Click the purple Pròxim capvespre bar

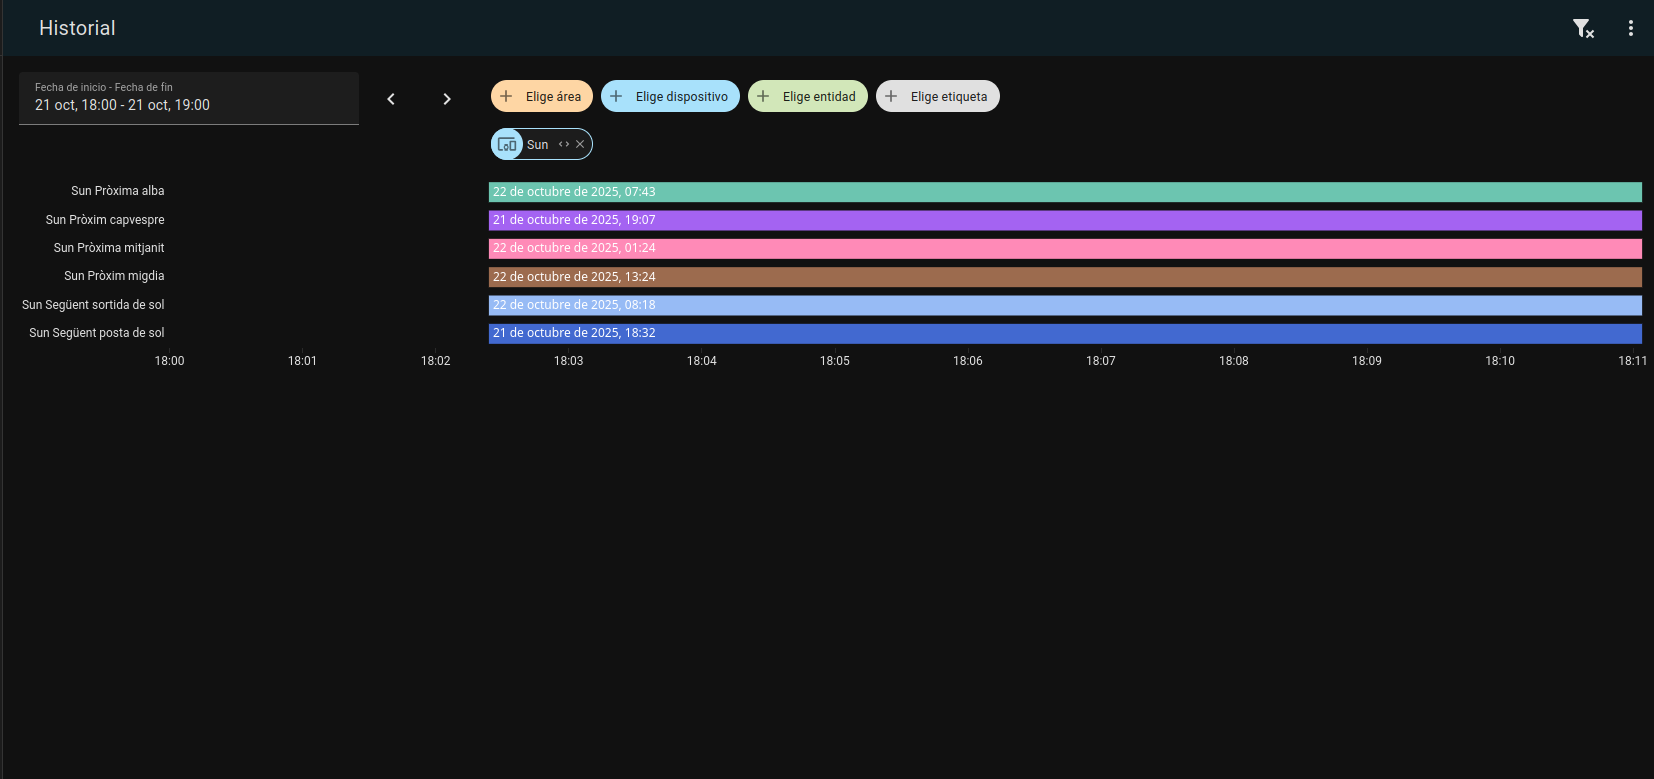coord(1064,220)
